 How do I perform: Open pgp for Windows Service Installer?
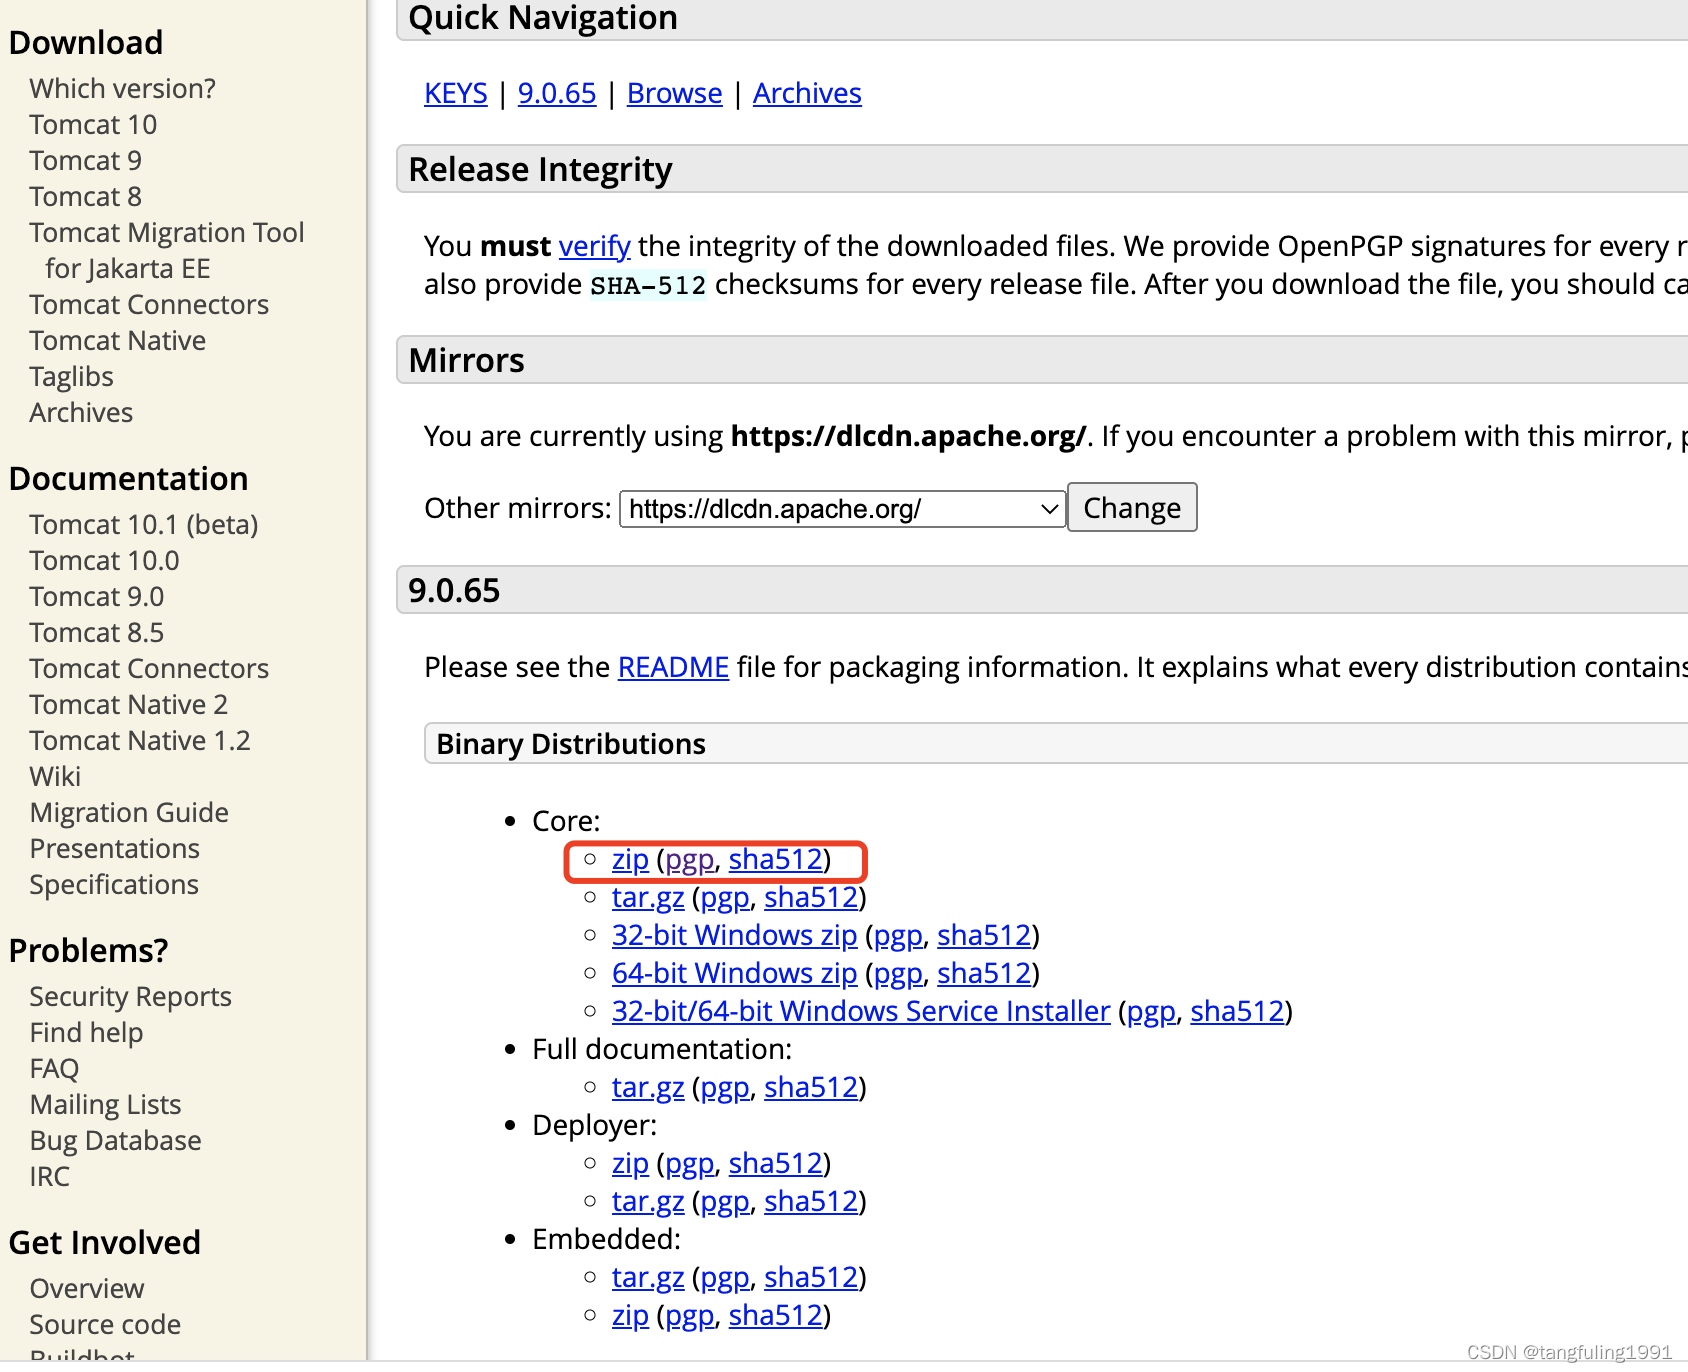(1151, 1012)
